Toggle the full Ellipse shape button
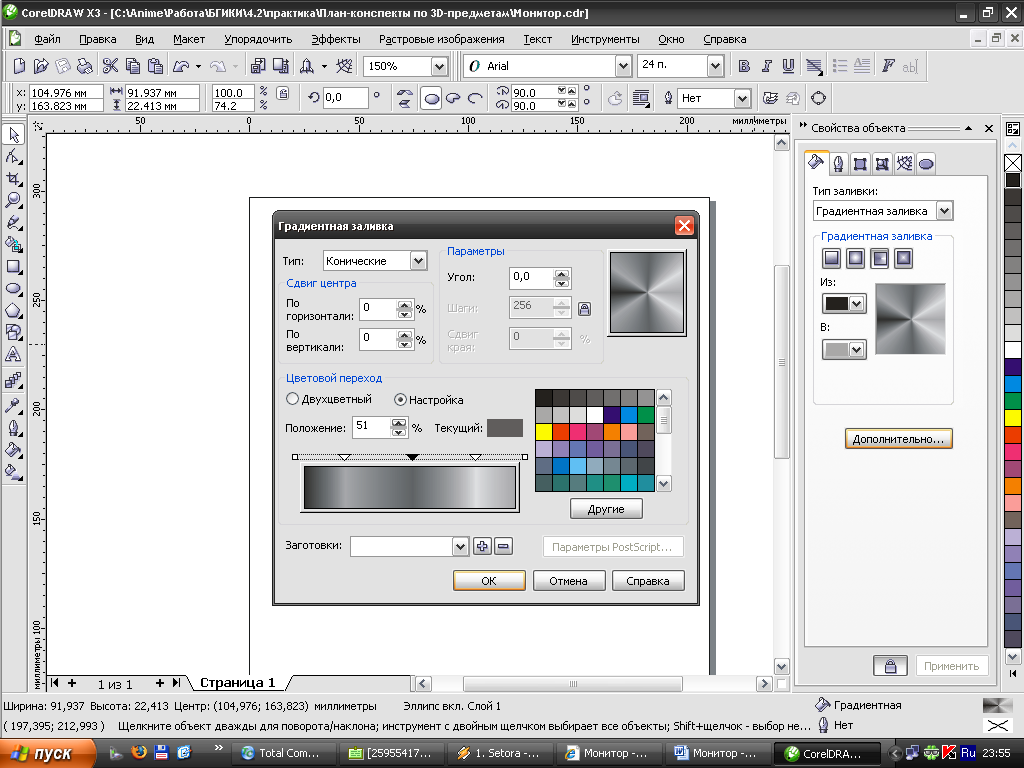1024x768 pixels. tap(431, 99)
